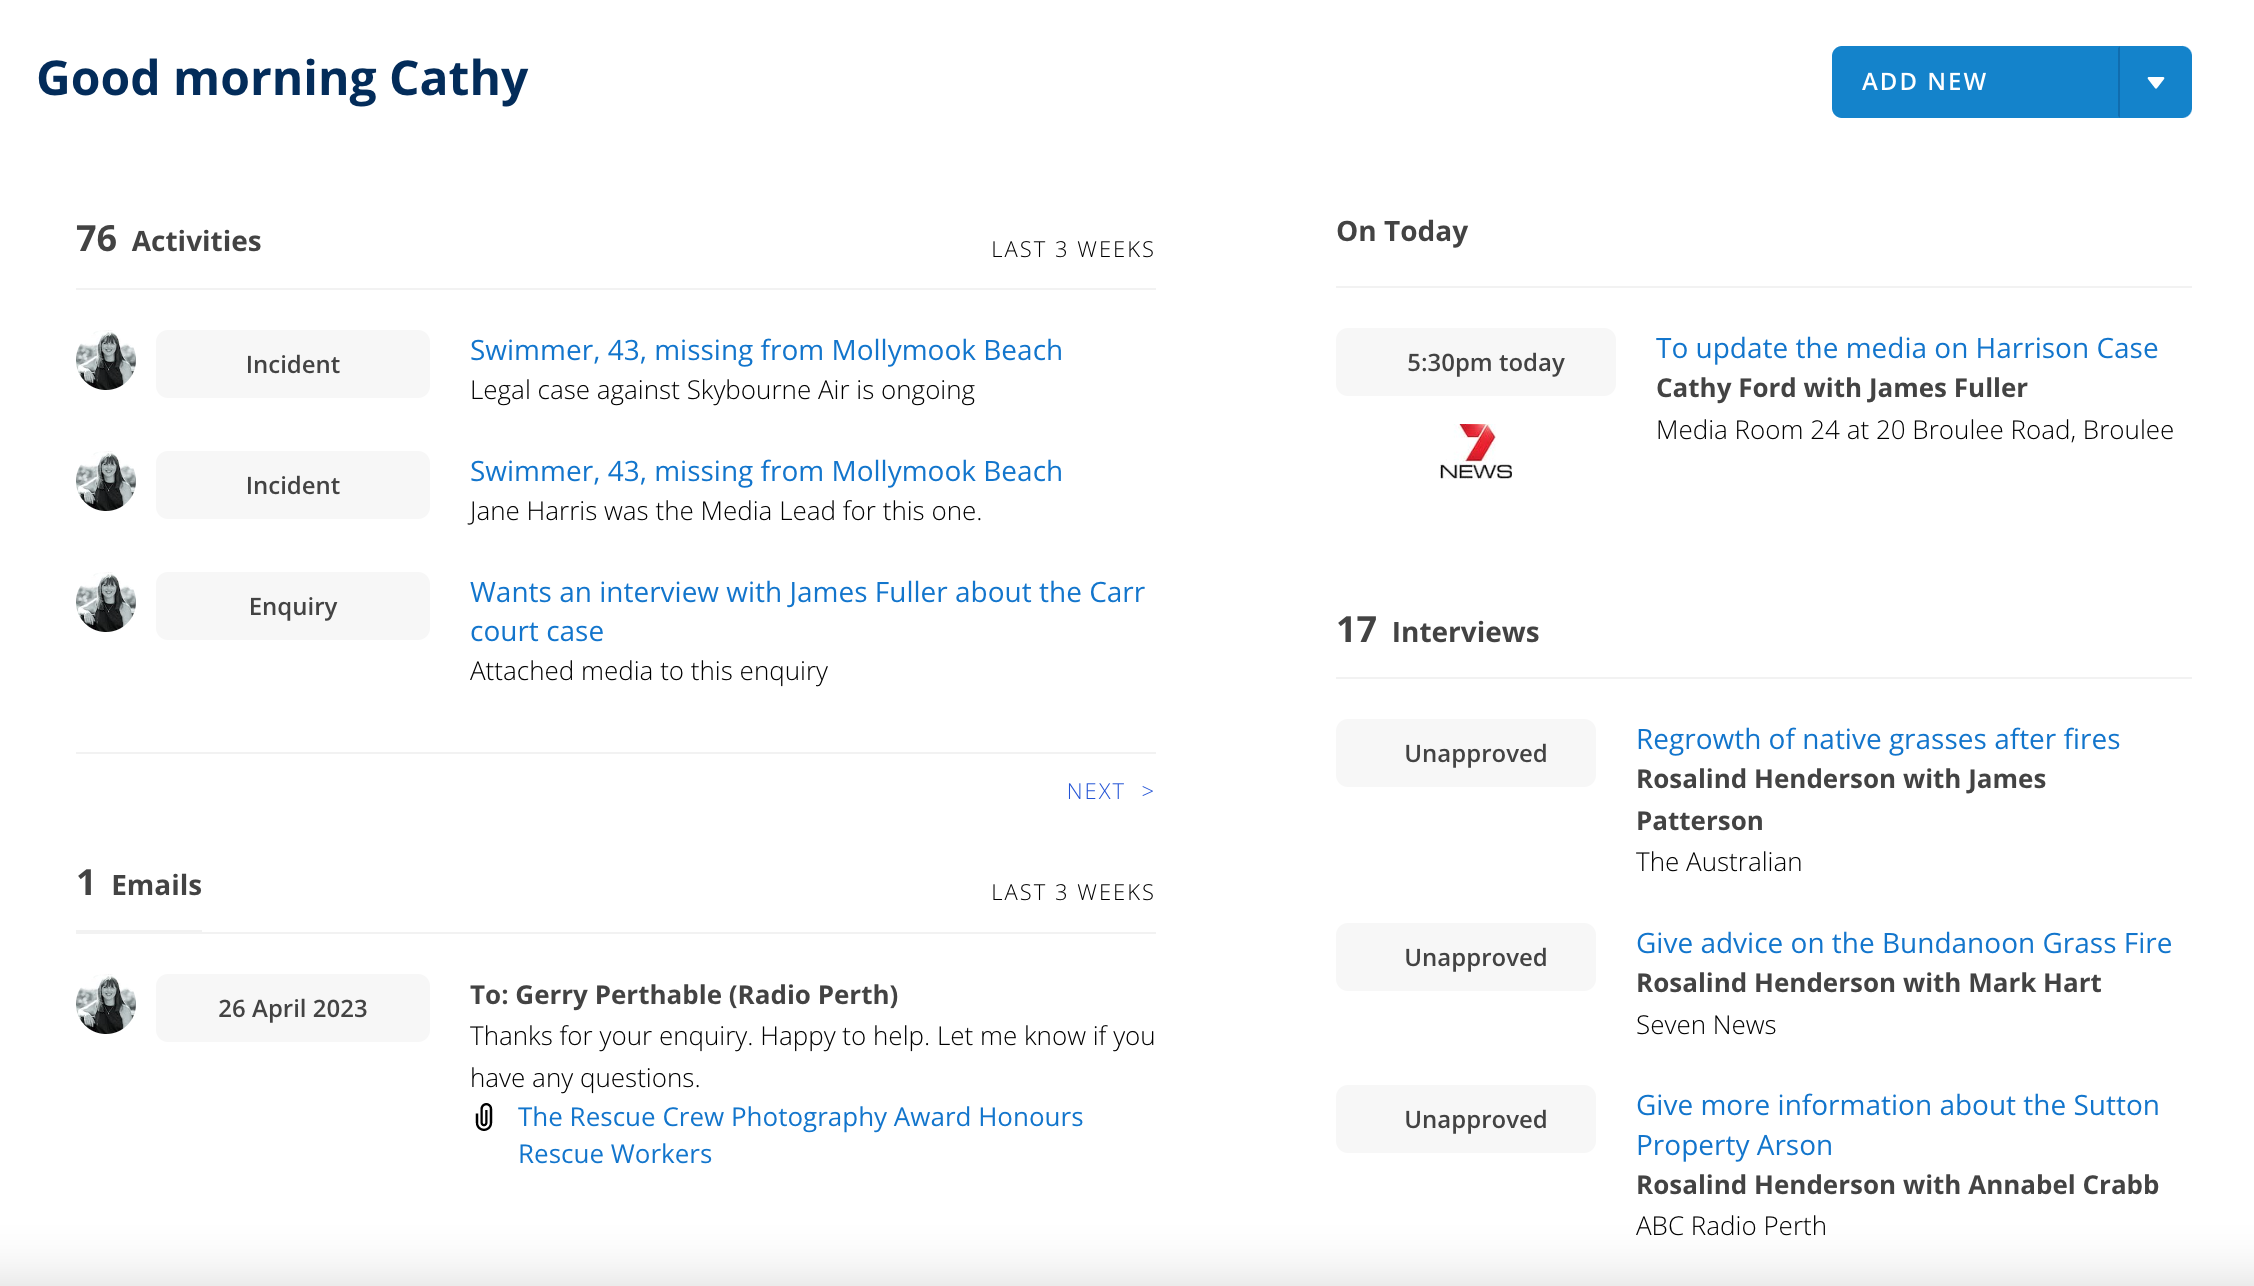Screen dimensions: 2254x1286
Task: Click the Unapproved status for Bundanoon interview
Action: pyautogui.click(x=1475, y=957)
